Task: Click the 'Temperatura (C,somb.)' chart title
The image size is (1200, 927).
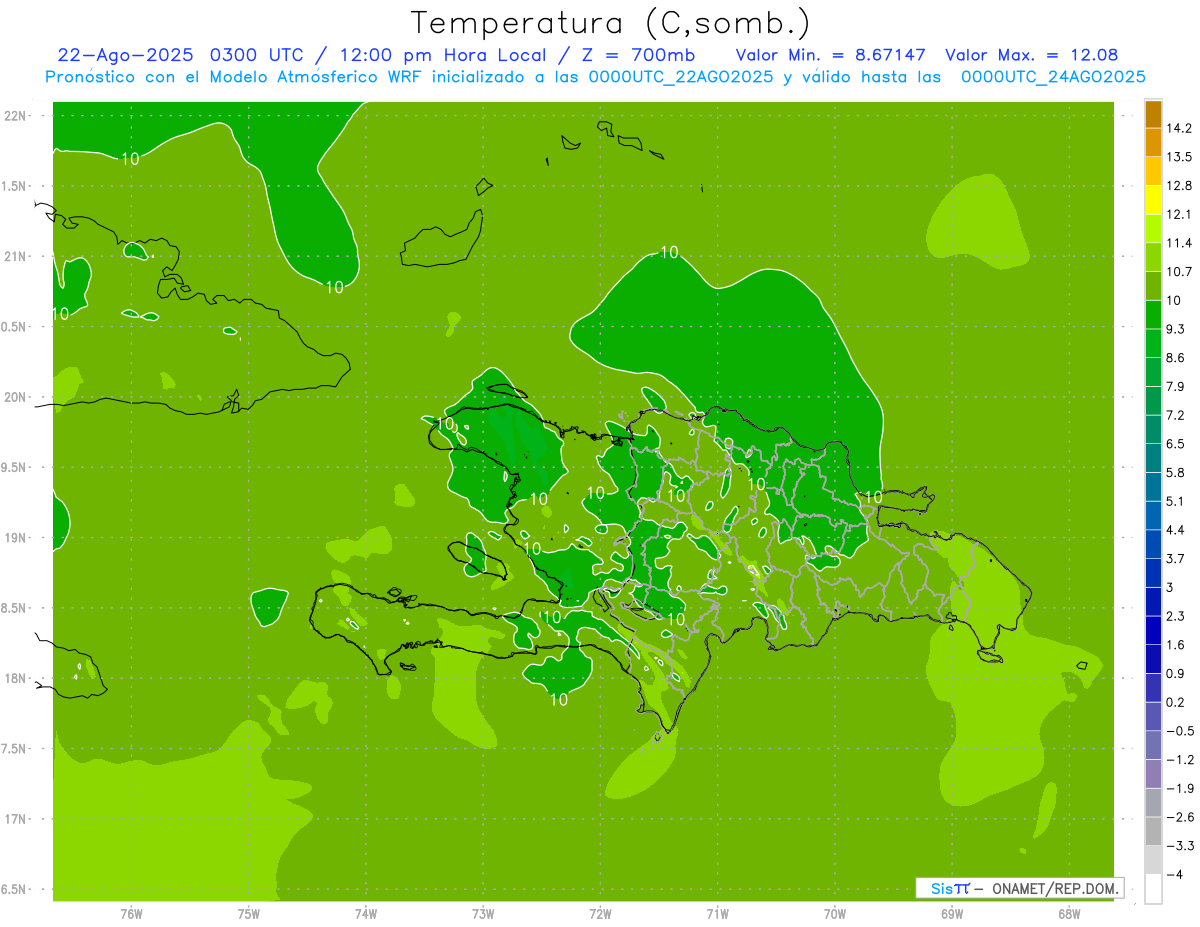Action: [x=610, y=23]
